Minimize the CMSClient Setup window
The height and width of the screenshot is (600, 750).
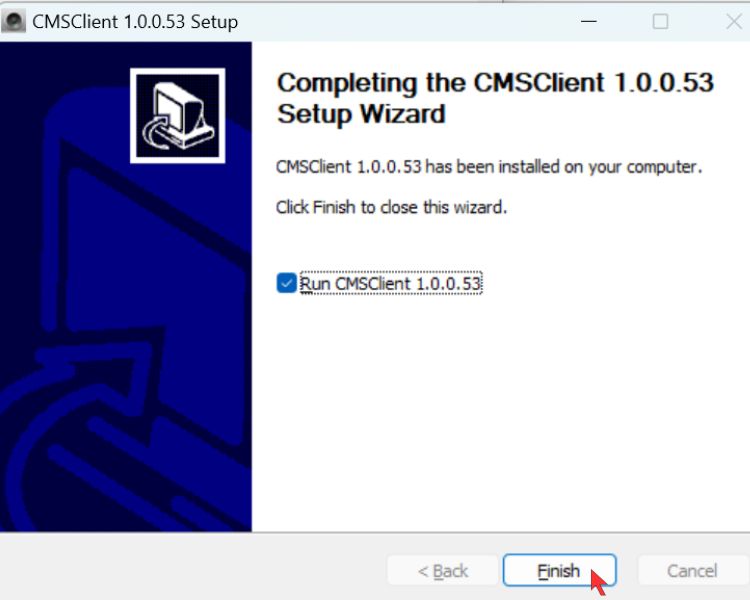pos(588,21)
